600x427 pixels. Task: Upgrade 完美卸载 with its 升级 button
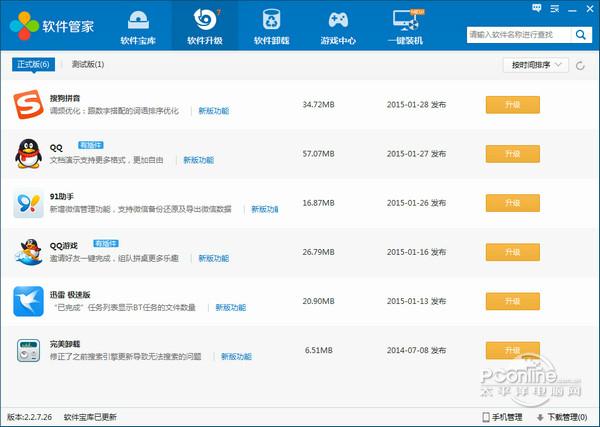click(x=513, y=350)
